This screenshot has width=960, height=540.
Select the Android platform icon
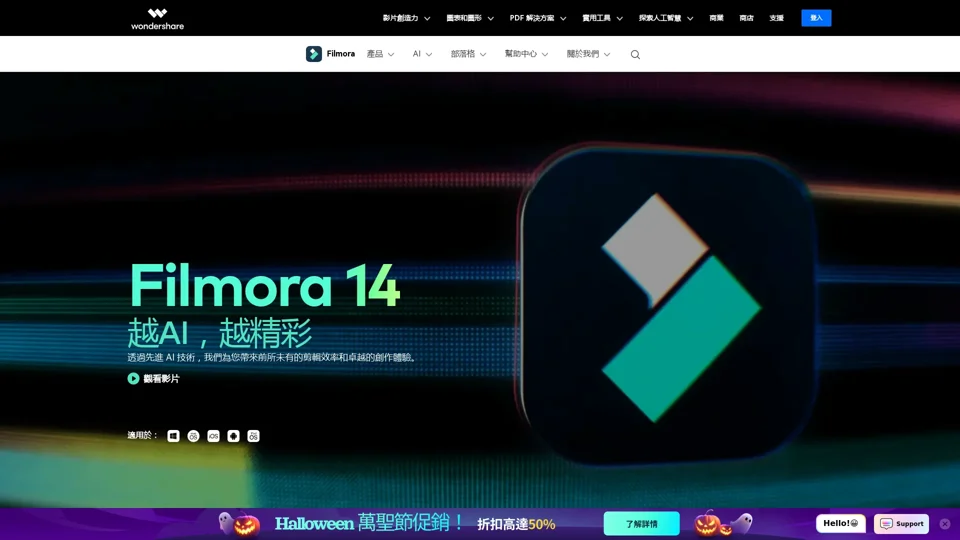(x=233, y=436)
